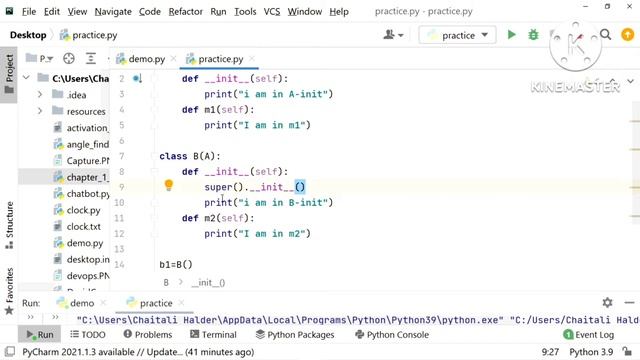Toggle the Structure side panel button
This screenshot has width=640, height=360.
[9, 225]
